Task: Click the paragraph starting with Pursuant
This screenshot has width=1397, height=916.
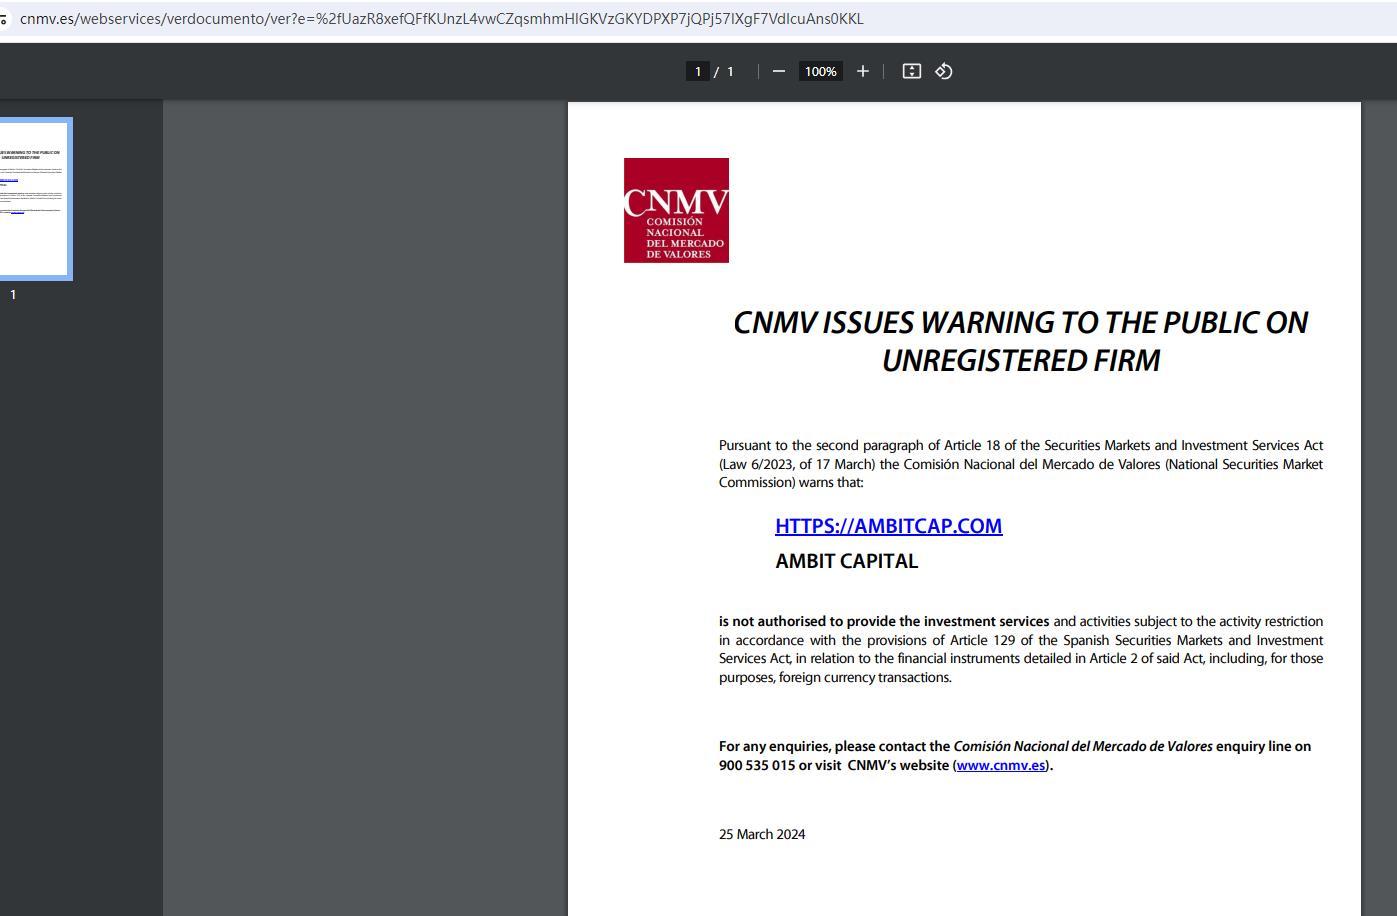Action: coord(1020,463)
